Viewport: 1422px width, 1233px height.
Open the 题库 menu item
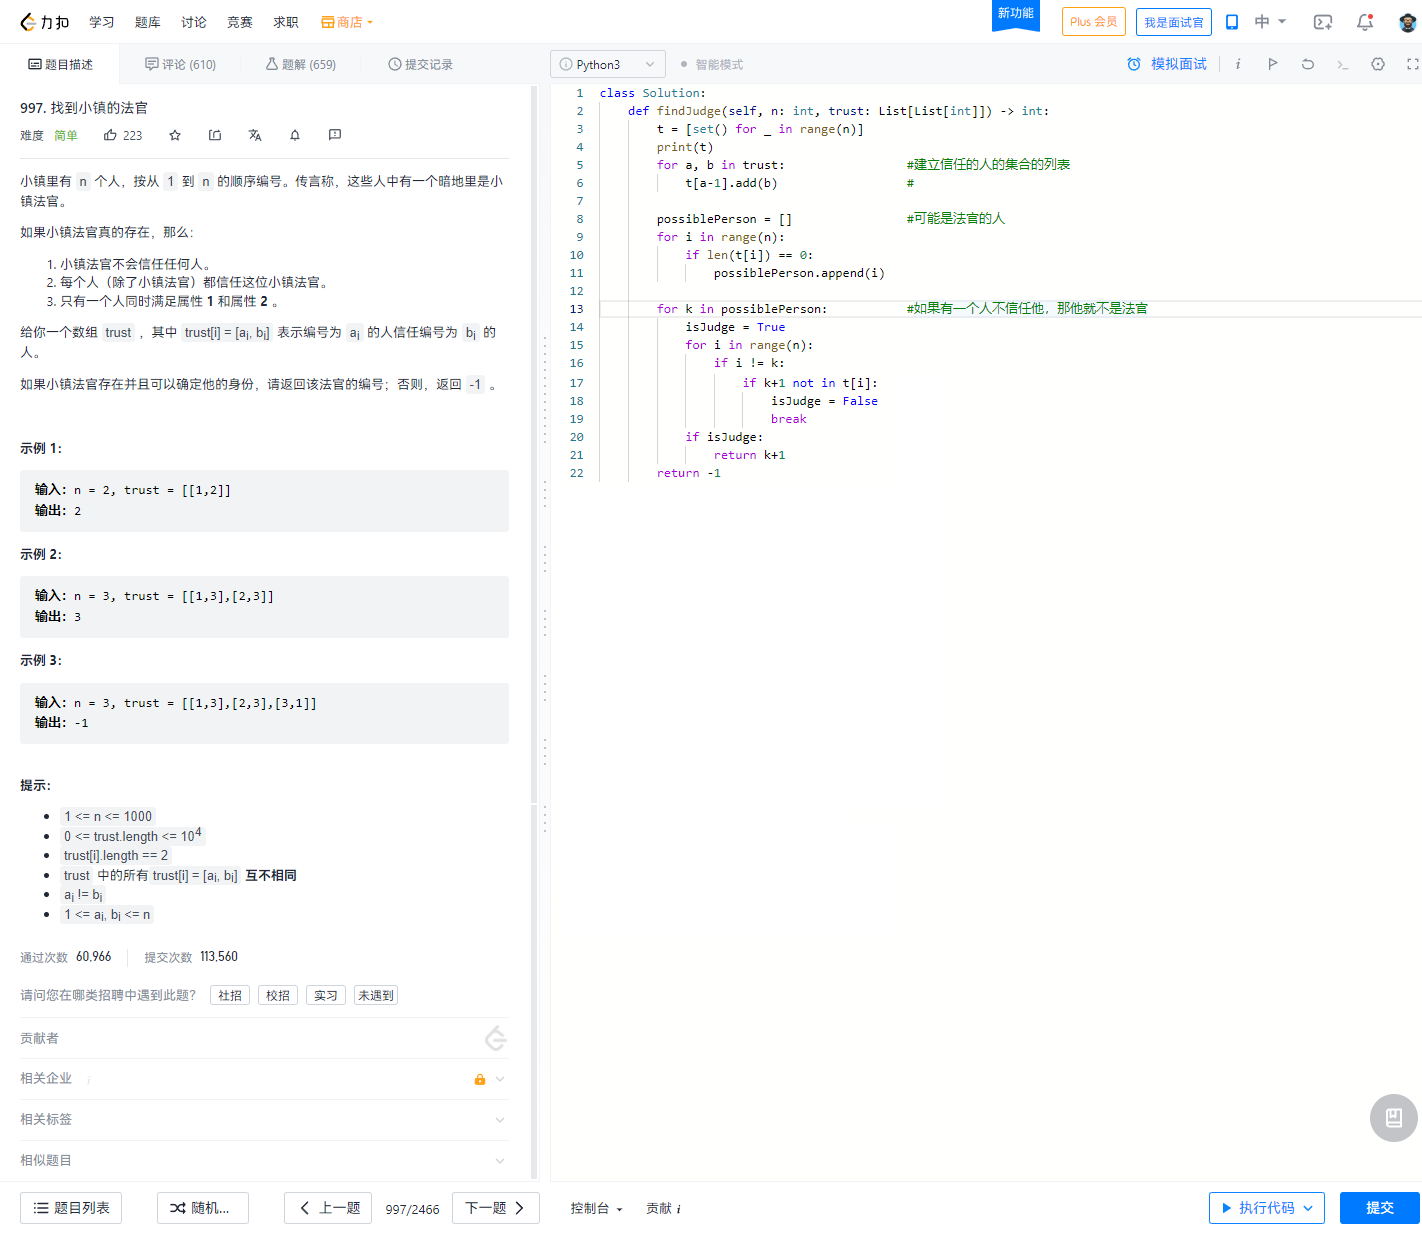point(148,22)
